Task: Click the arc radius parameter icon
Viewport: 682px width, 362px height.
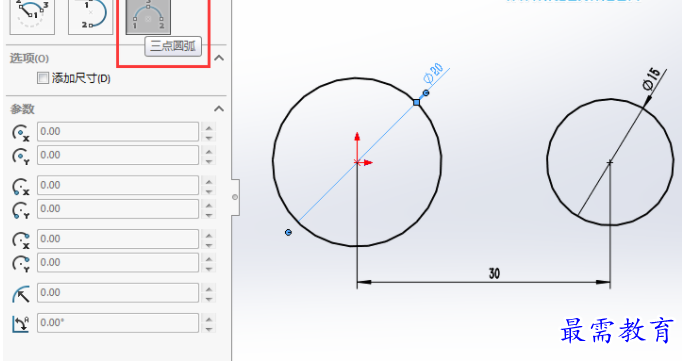Action: point(21,294)
